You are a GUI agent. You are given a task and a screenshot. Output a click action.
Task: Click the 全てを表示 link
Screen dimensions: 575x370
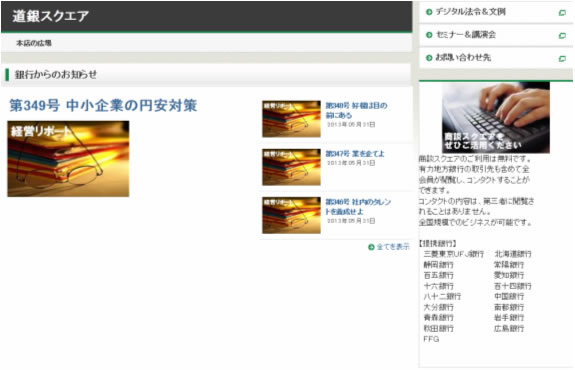[393, 247]
